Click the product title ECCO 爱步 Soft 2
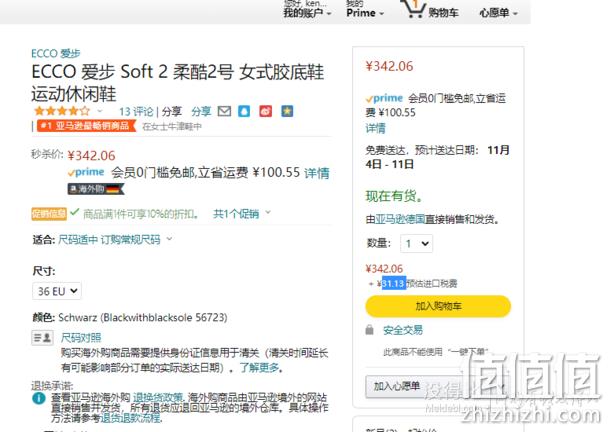Image resolution: width=610 pixels, height=432 pixels. pos(177,83)
